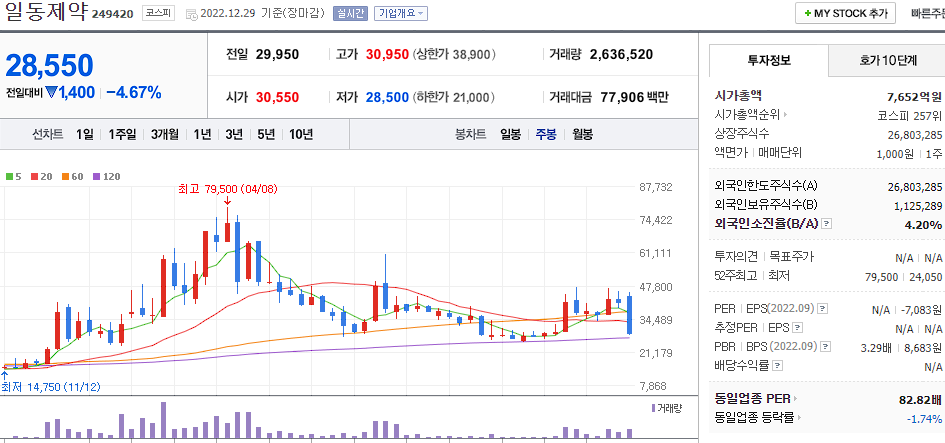Click 저가 value 28,500
The image size is (945, 443).
tap(387, 97)
